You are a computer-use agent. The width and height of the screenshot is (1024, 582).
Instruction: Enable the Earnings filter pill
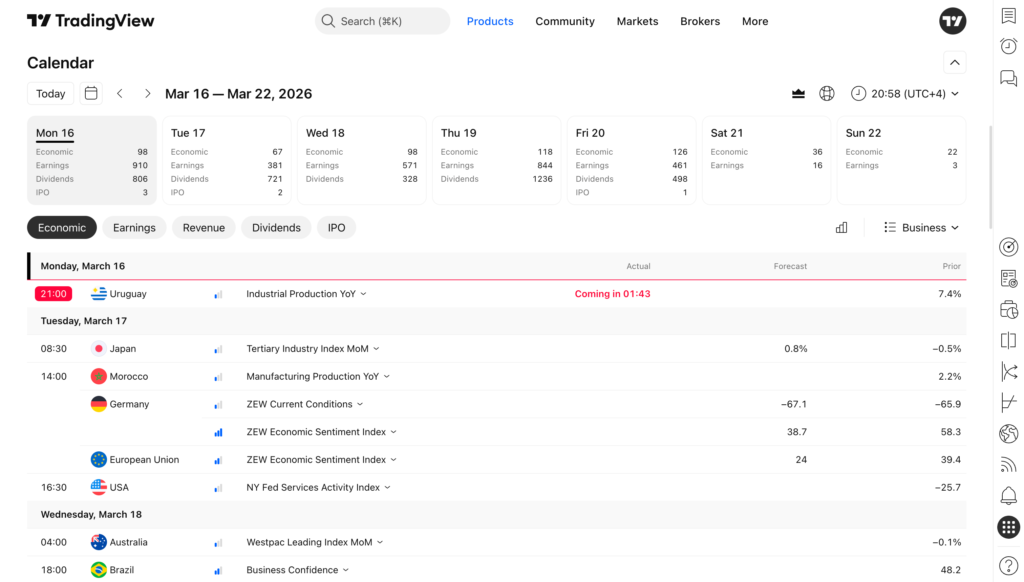(134, 227)
